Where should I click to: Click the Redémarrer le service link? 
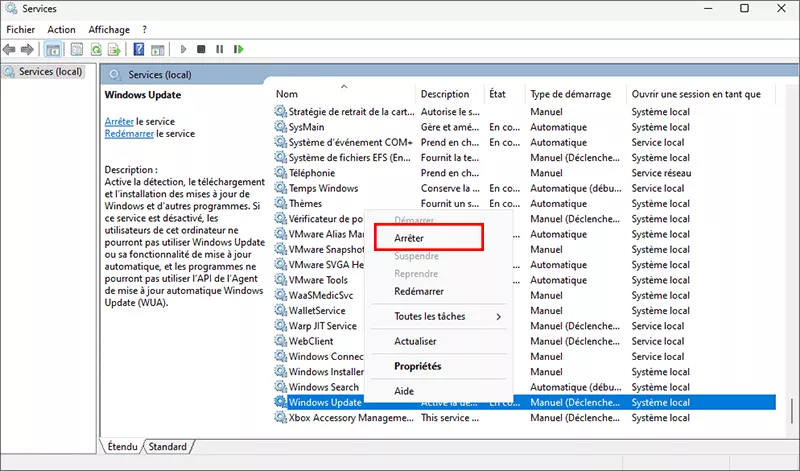tap(129, 134)
